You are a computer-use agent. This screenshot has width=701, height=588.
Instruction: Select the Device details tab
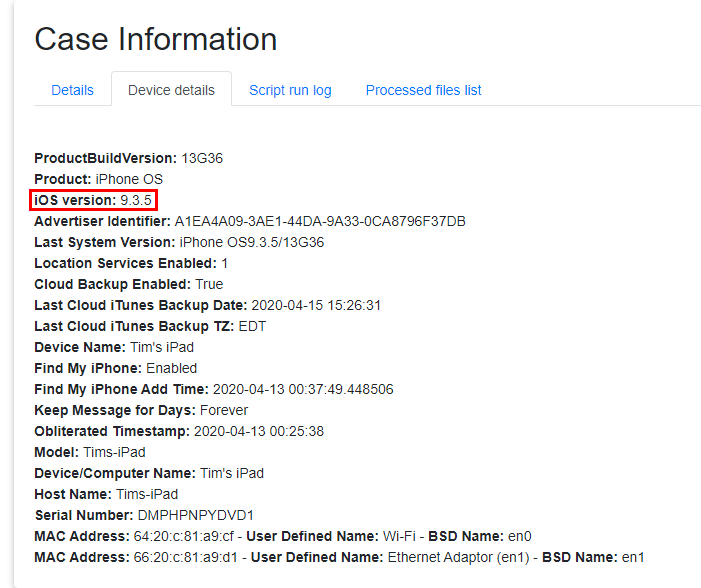pos(171,90)
